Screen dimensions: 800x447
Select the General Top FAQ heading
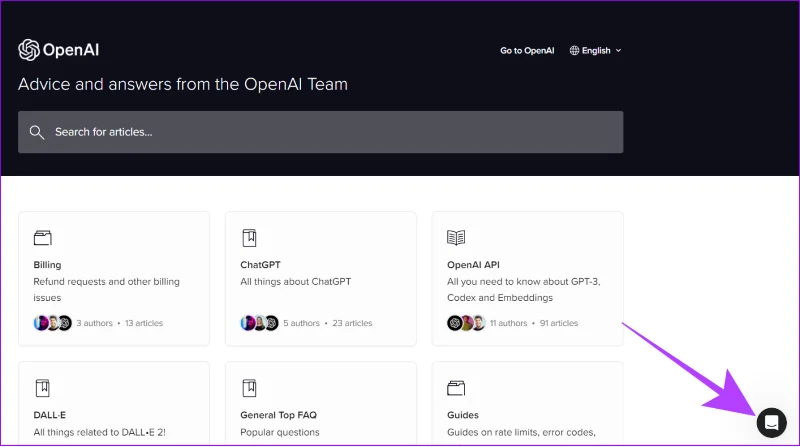[x=279, y=415]
